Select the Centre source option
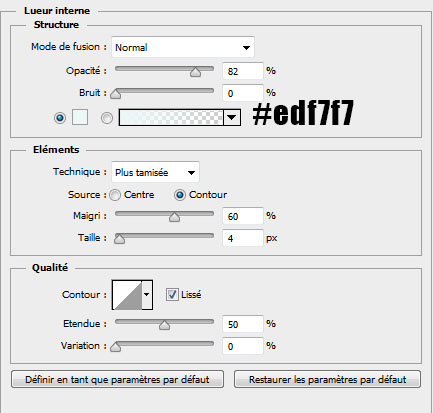 (115, 195)
